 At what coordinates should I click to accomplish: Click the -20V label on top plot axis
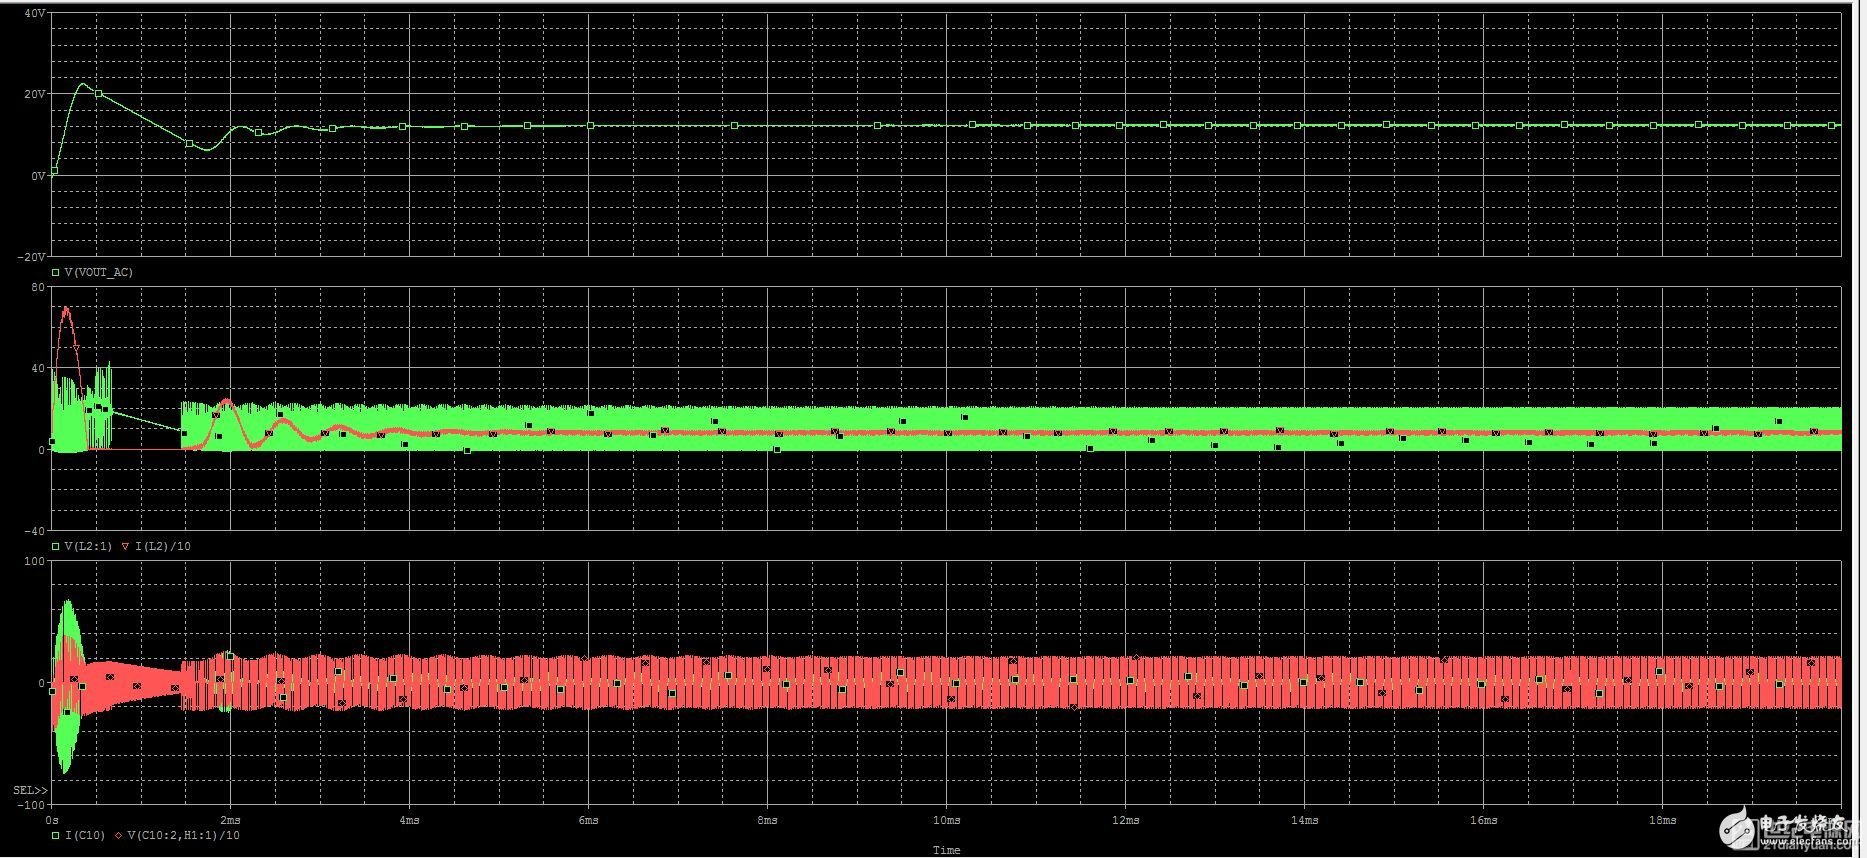(x=30, y=257)
